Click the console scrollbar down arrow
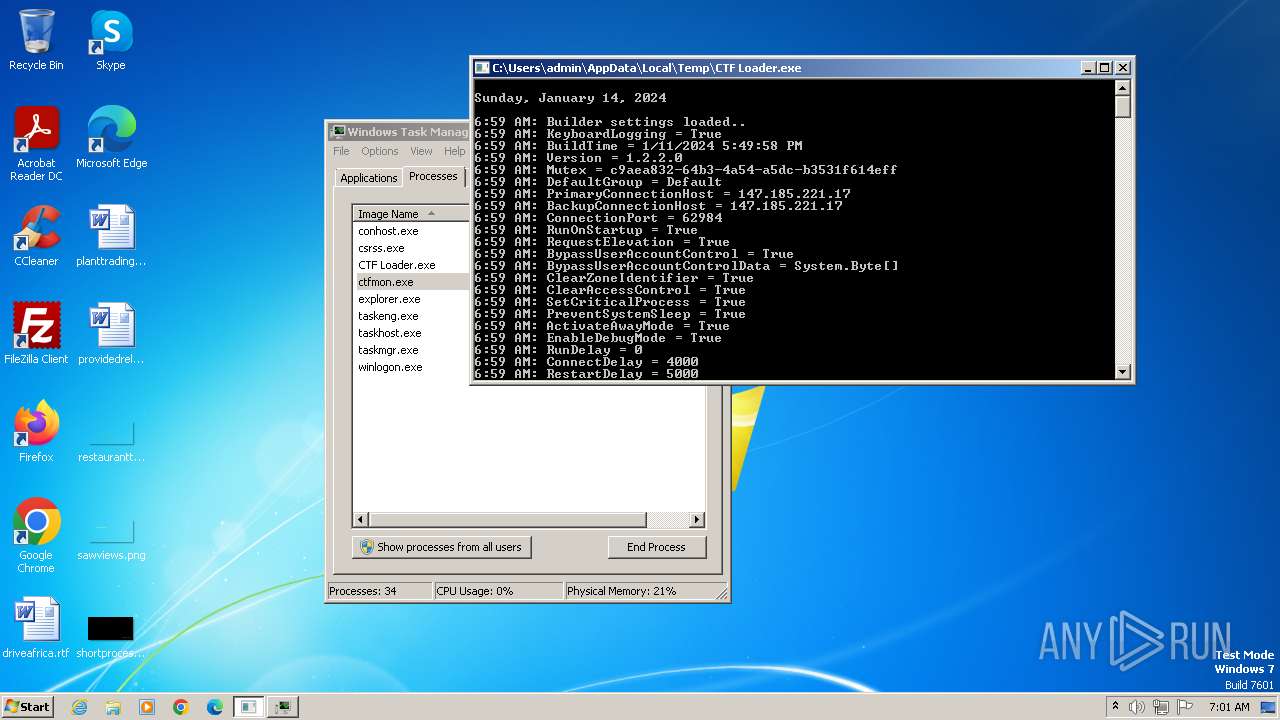Screen dimensions: 1280x720 1122,372
